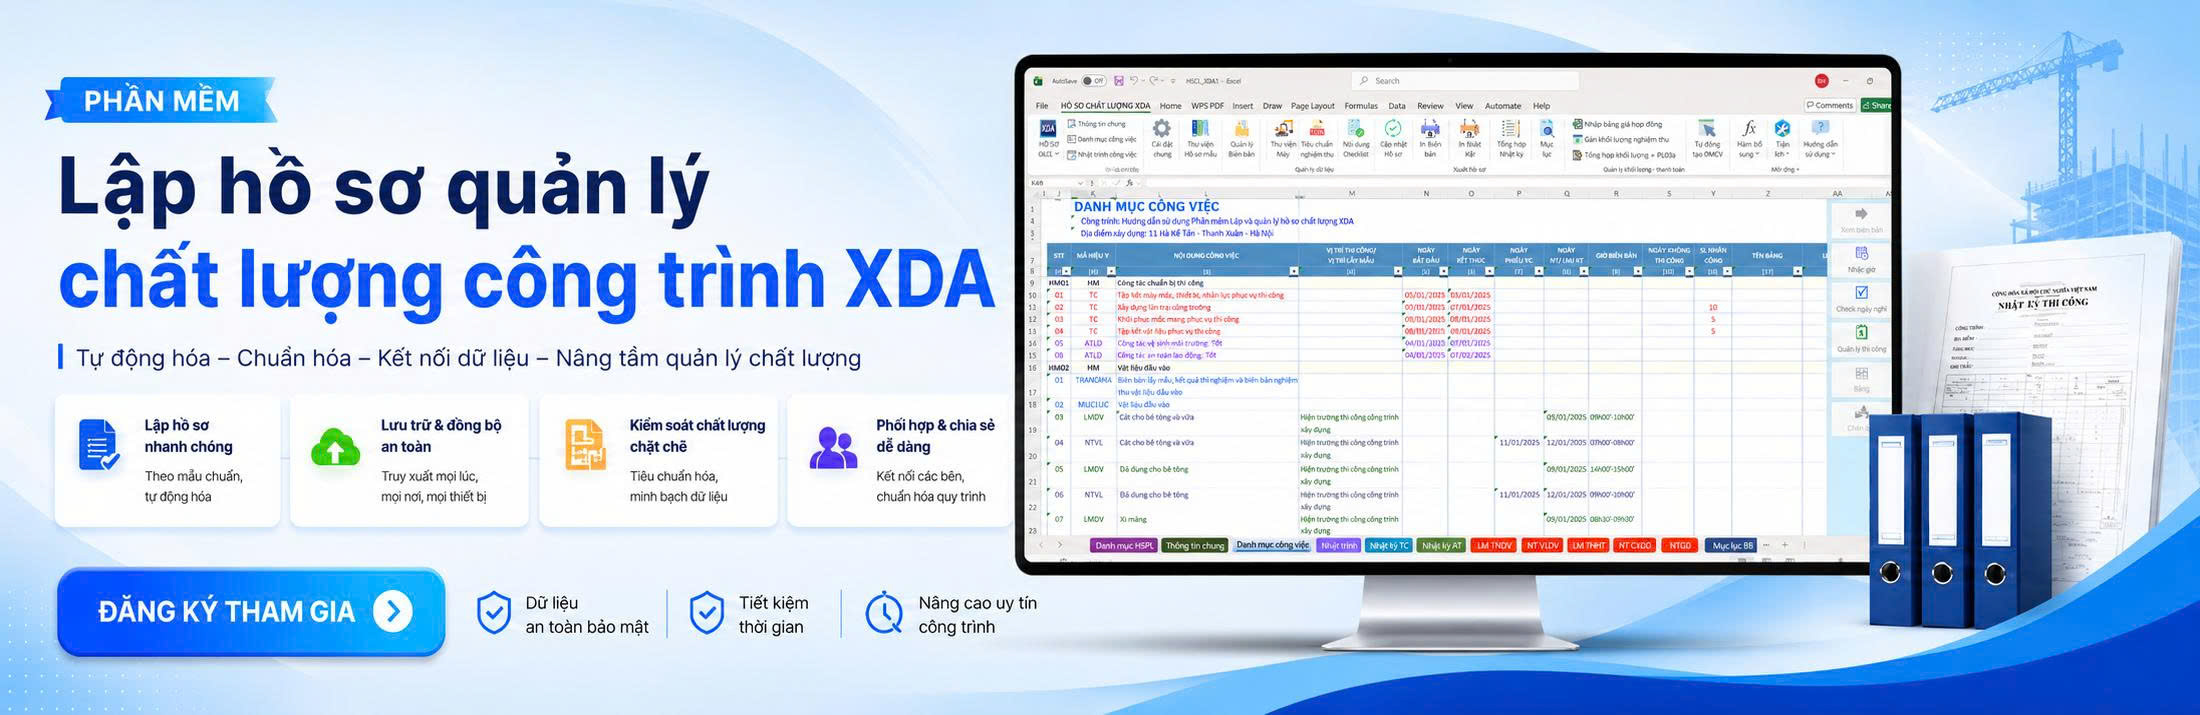Click Tổng hợp khối lượng + PL03a command

click(x=1624, y=155)
